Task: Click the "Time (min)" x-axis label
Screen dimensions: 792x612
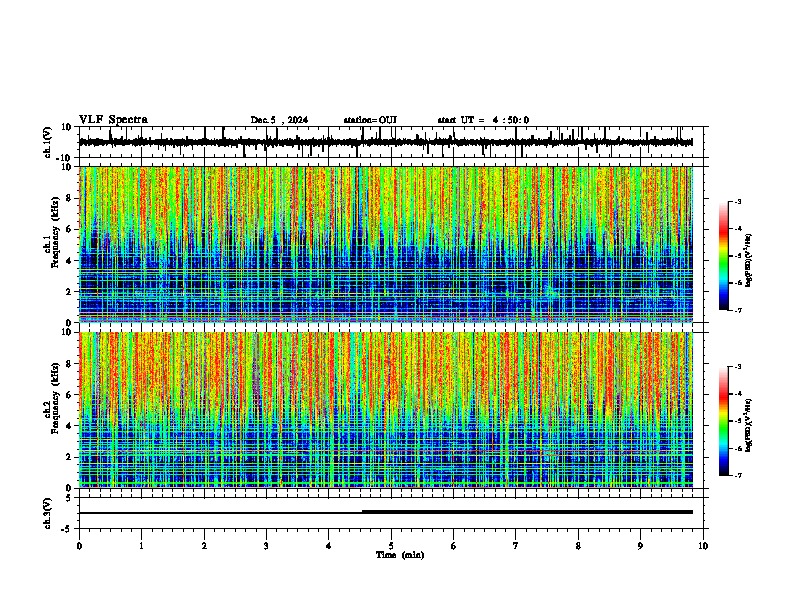Action: coord(400,555)
